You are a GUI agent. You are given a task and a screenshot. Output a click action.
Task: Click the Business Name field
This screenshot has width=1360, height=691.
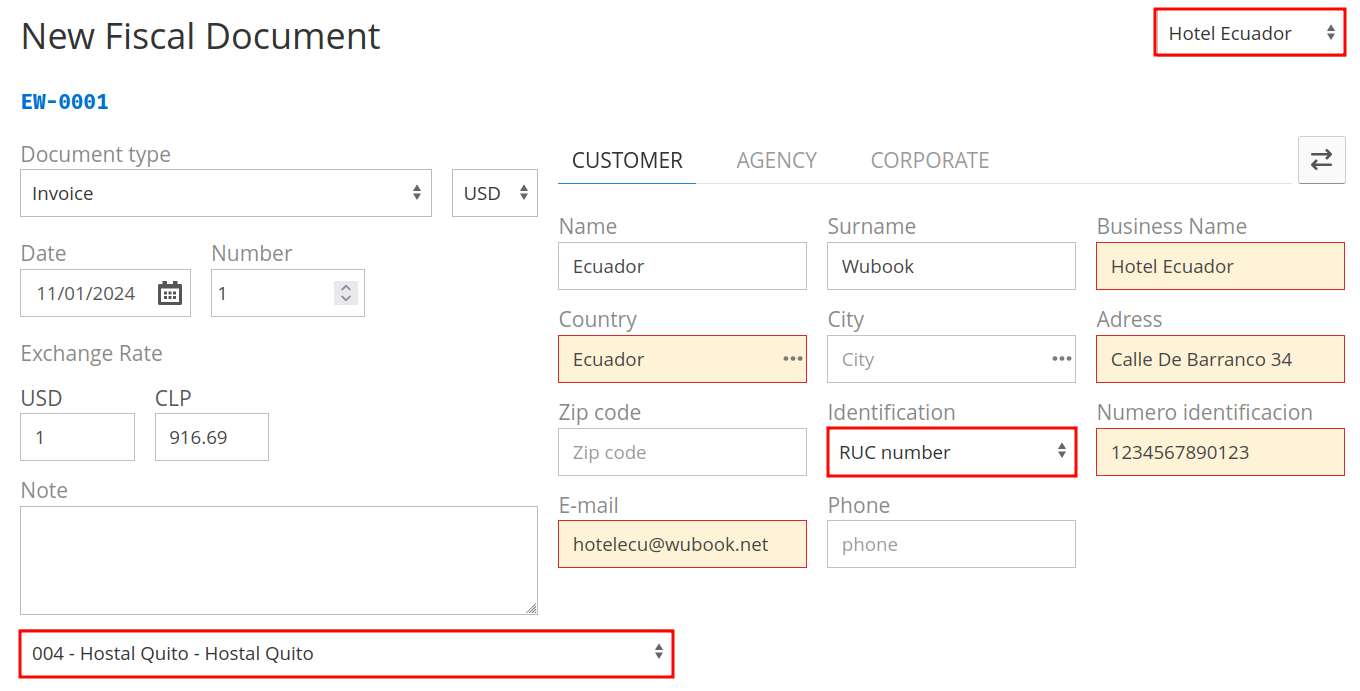click(x=1220, y=266)
